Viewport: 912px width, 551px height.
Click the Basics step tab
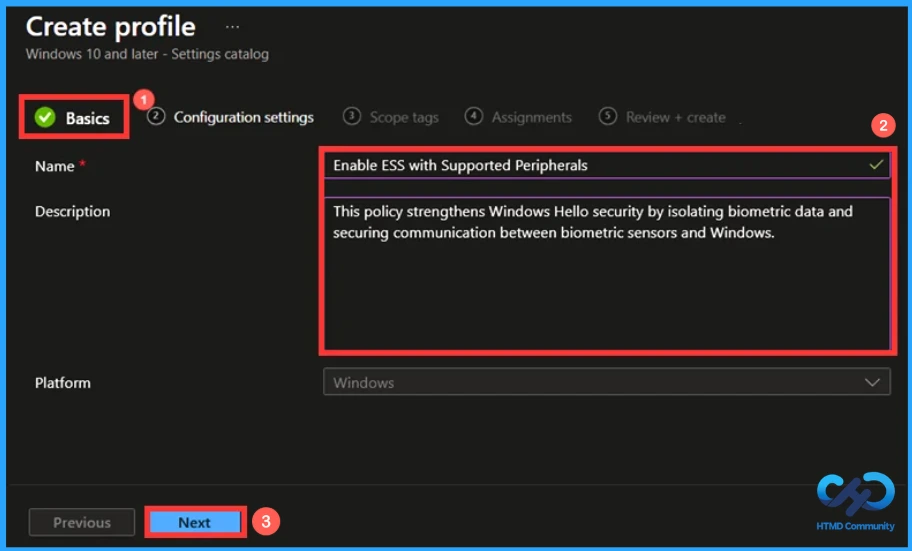(x=74, y=118)
